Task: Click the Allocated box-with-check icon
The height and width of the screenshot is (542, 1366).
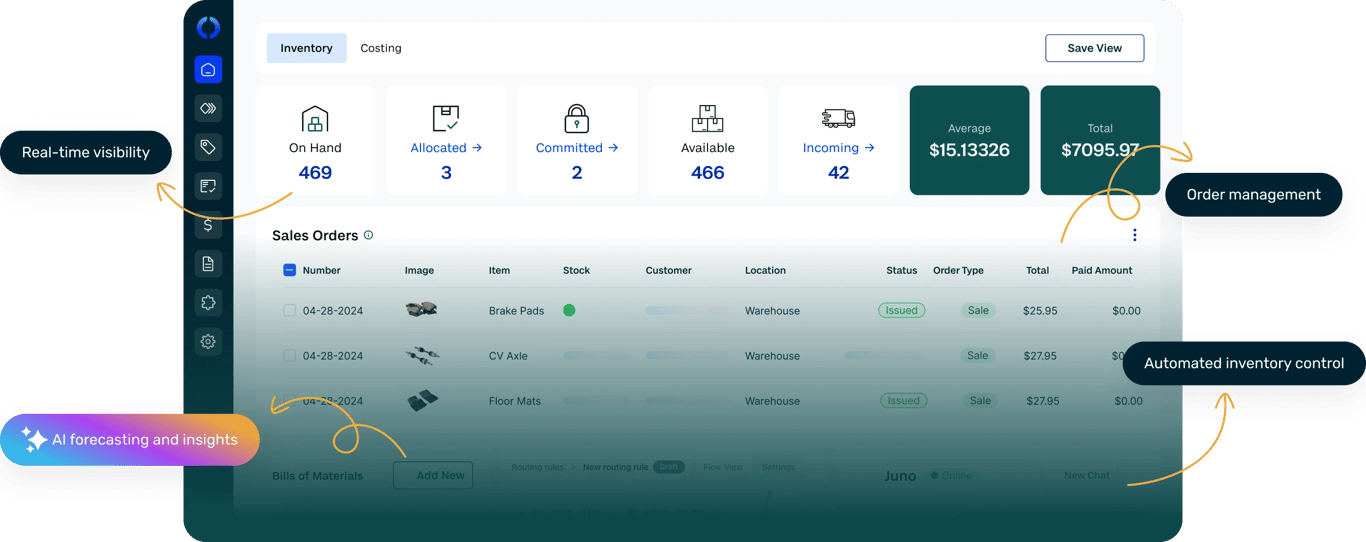Action: point(446,119)
